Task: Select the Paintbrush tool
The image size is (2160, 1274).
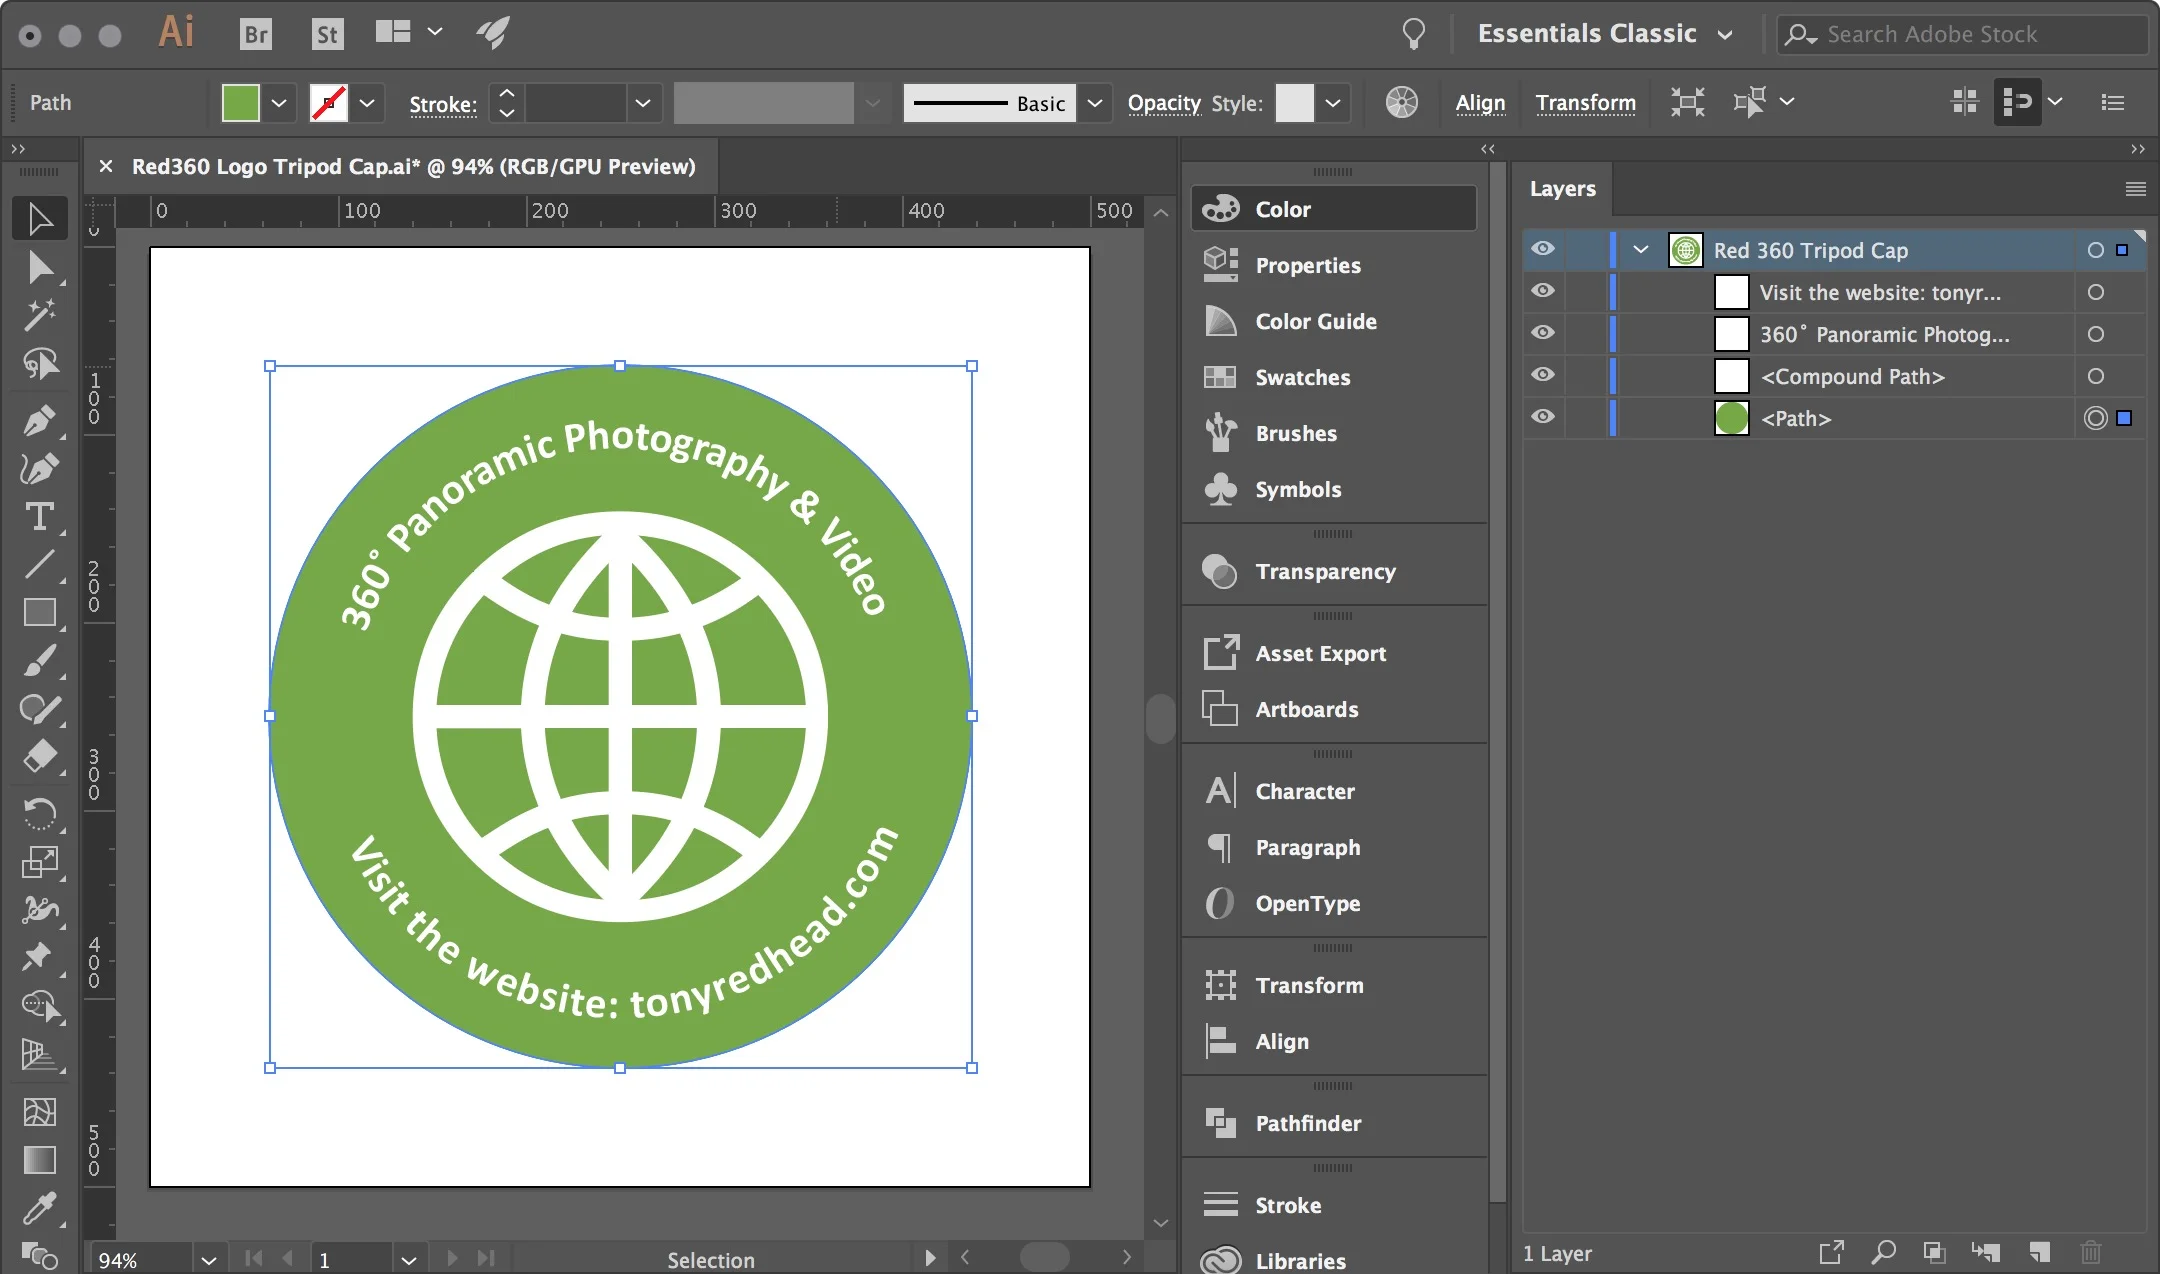Action: point(40,661)
